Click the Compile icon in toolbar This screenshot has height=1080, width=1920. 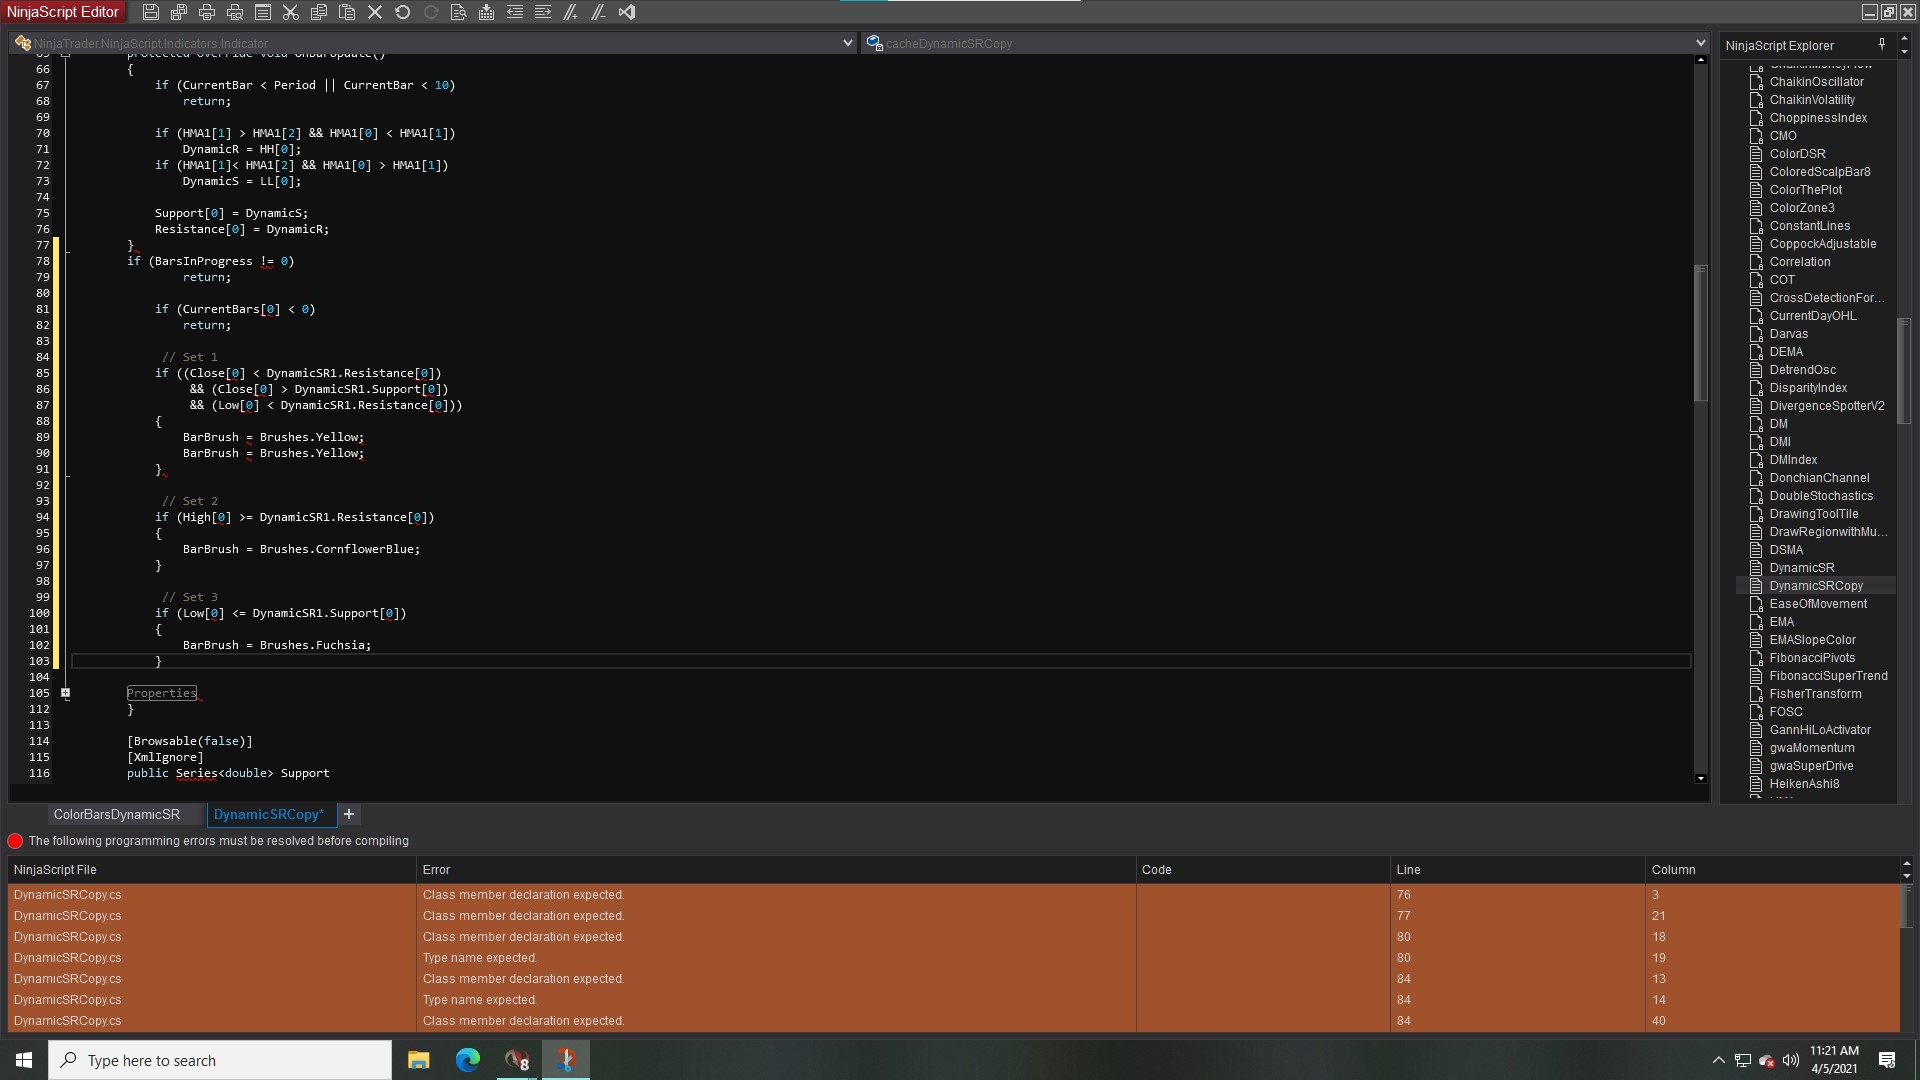pyautogui.click(x=486, y=12)
